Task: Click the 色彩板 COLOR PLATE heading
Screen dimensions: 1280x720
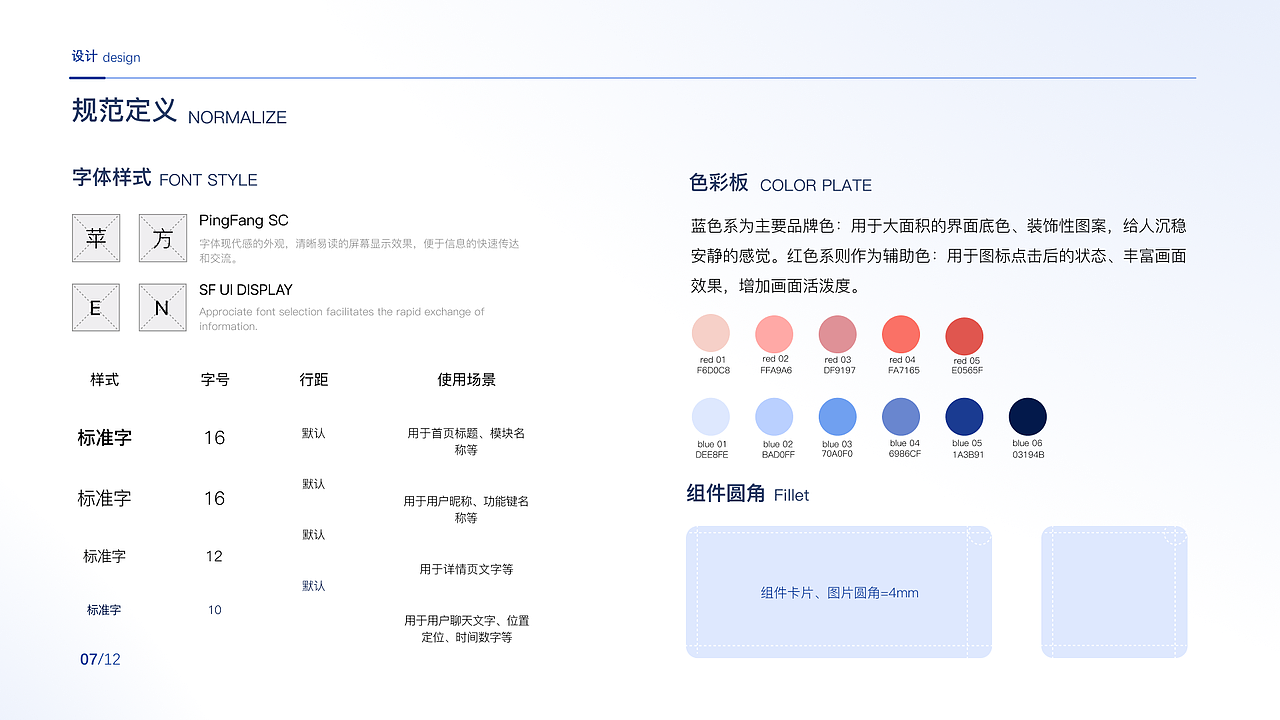Action: click(780, 184)
